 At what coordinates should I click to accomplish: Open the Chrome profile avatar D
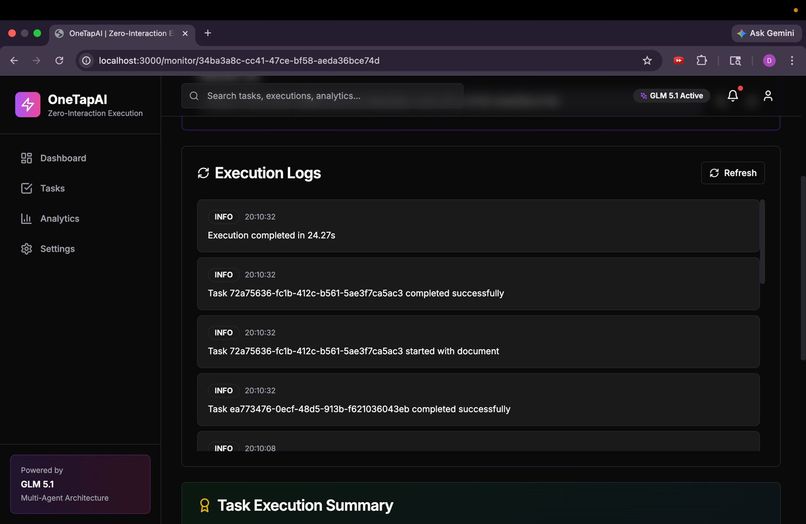769,61
